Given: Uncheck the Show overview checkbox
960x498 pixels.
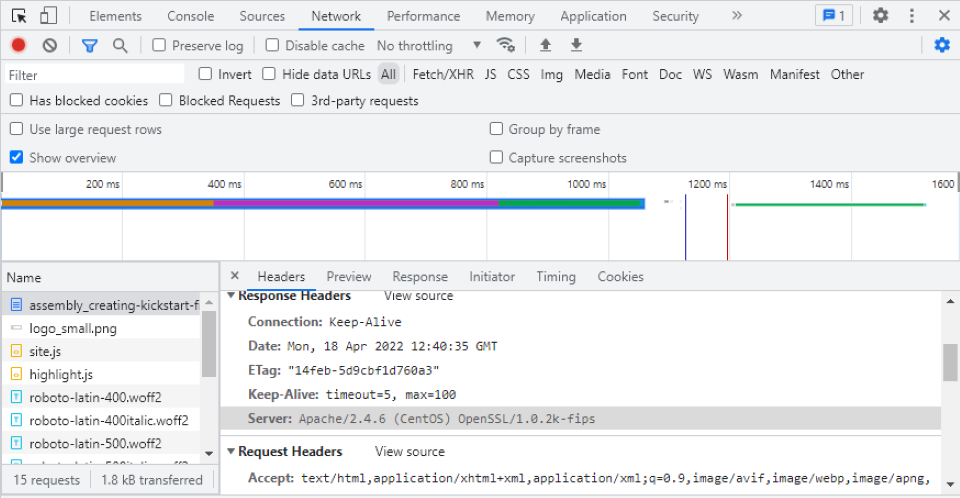Looking at the screenshot, I should click(x=17, y=158).
